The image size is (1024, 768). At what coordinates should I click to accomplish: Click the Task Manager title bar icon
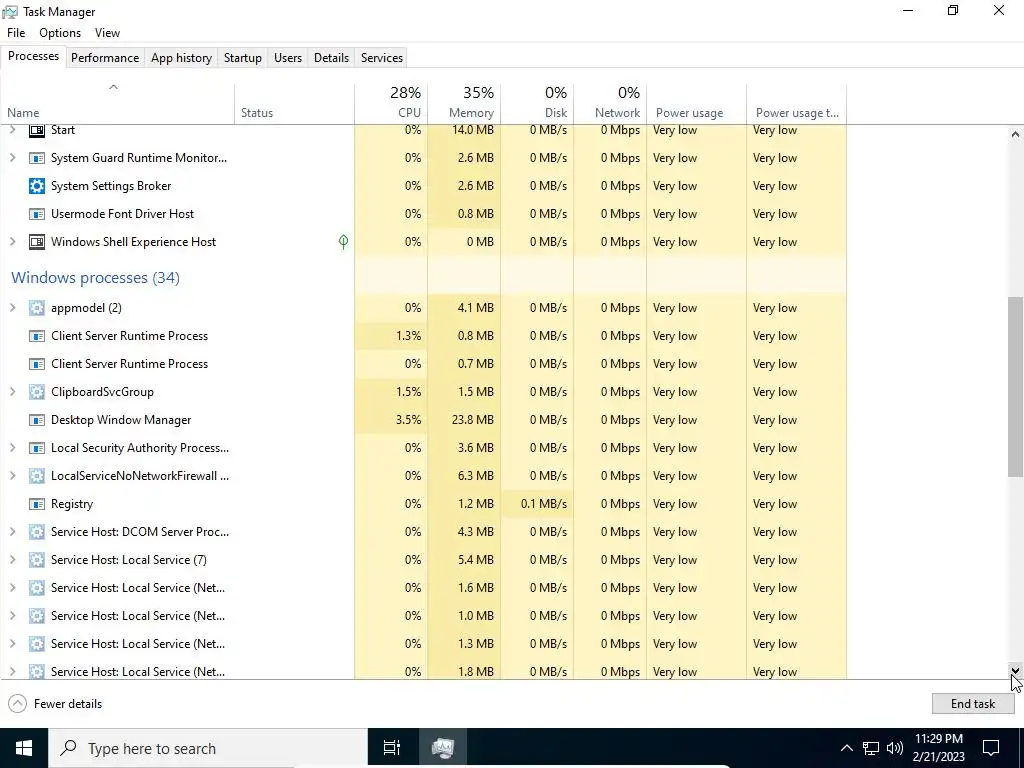[x=10, y=12]
